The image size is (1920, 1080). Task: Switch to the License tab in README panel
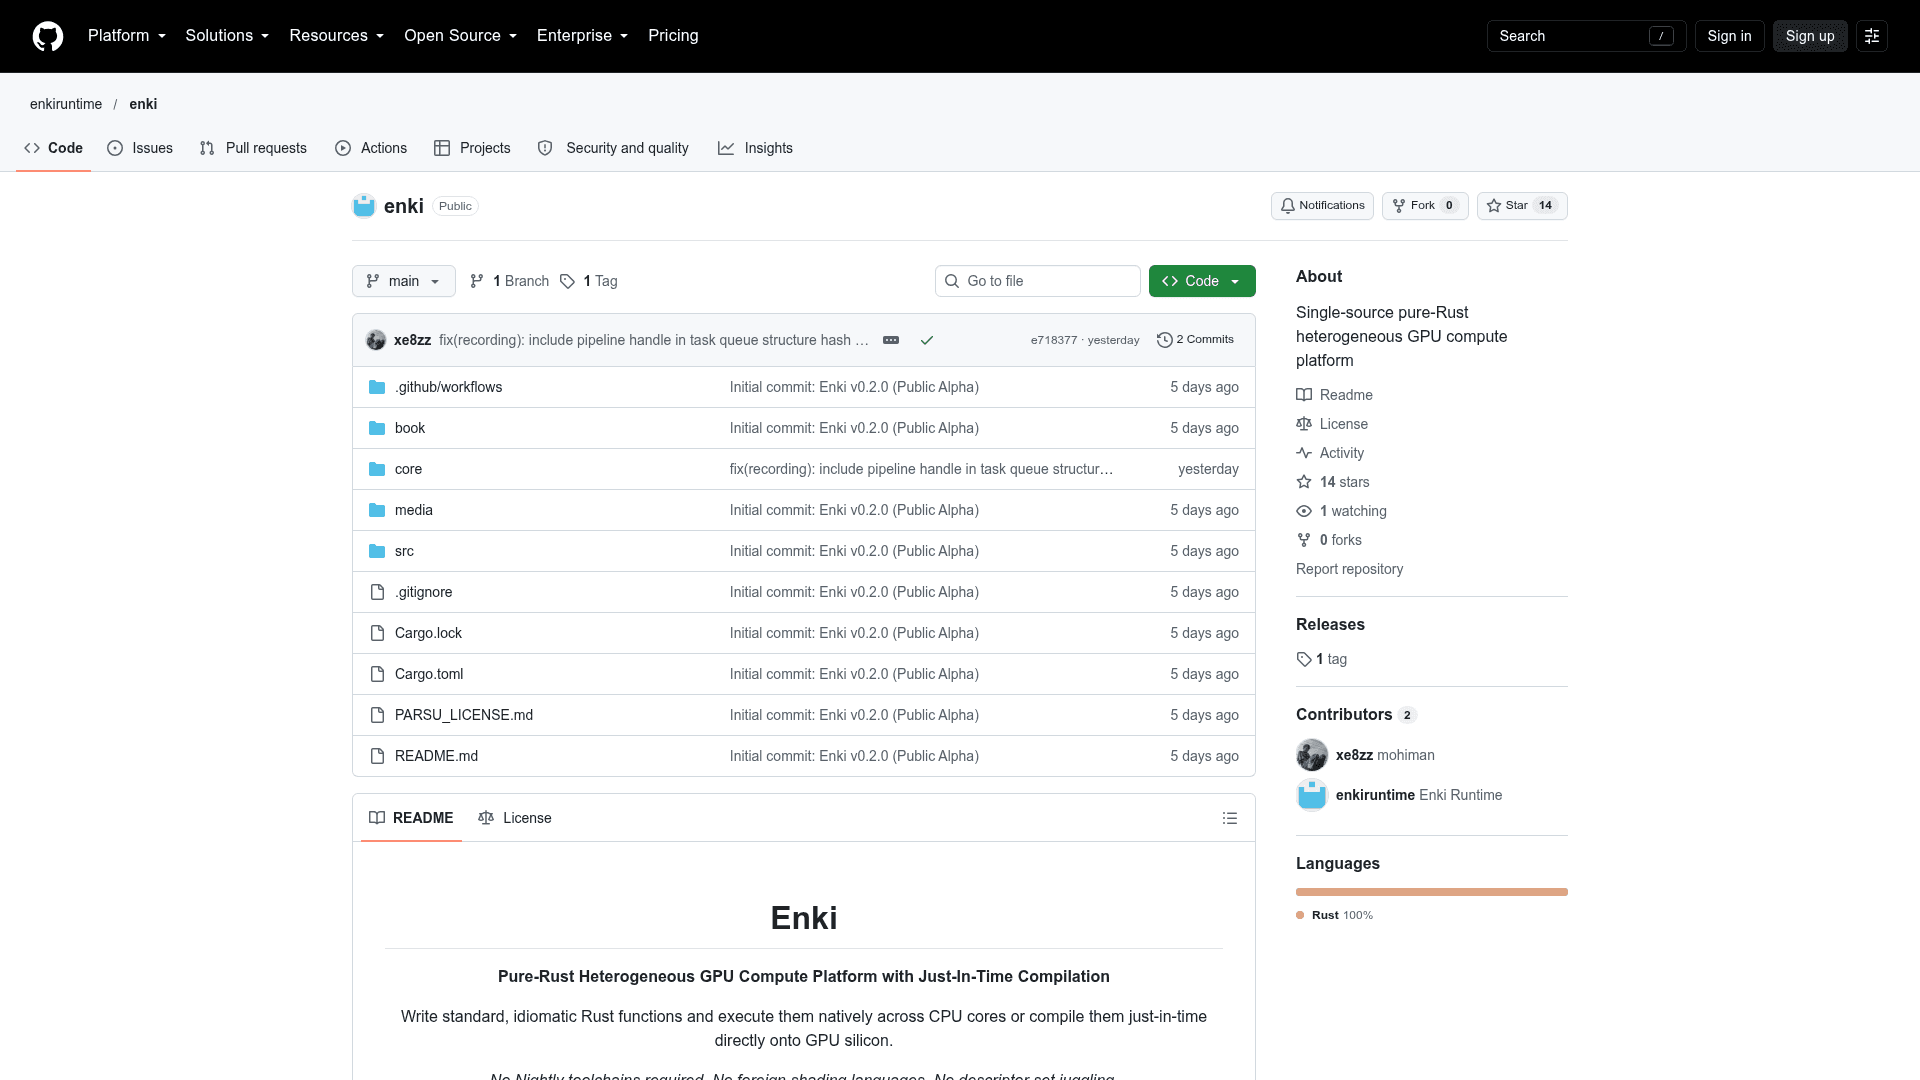click(x=515, y=818)
